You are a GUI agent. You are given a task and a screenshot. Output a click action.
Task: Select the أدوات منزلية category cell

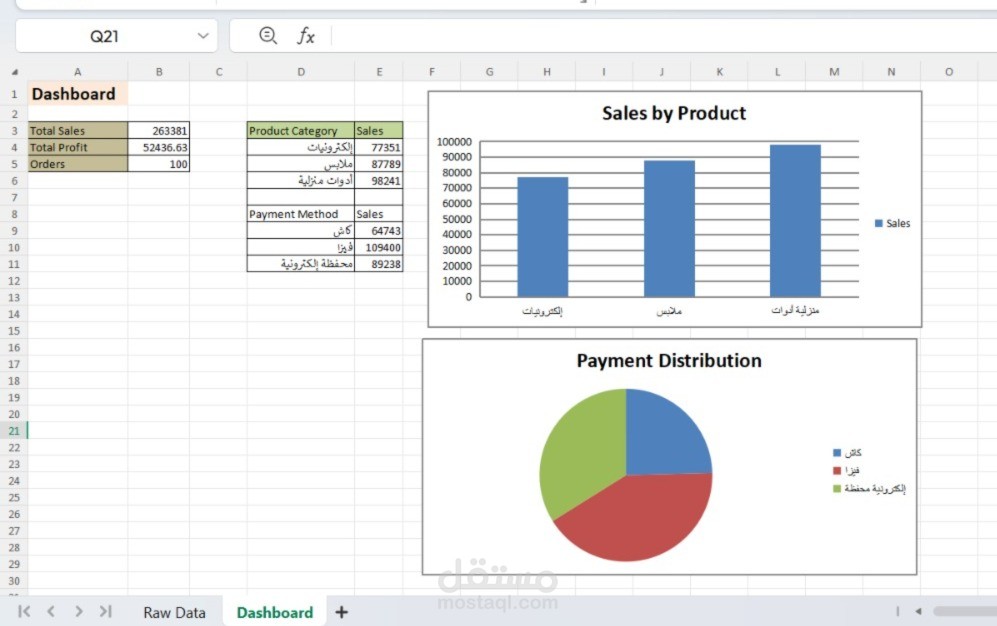(x=301, y=180)
